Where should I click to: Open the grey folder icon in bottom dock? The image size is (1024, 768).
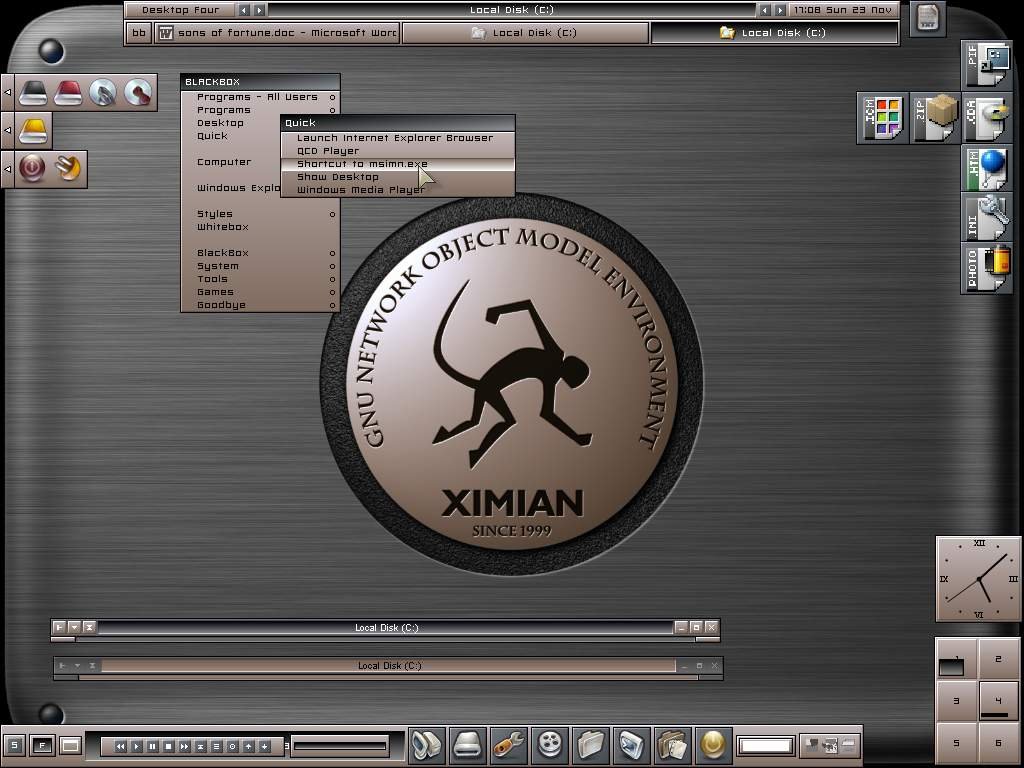591,744
